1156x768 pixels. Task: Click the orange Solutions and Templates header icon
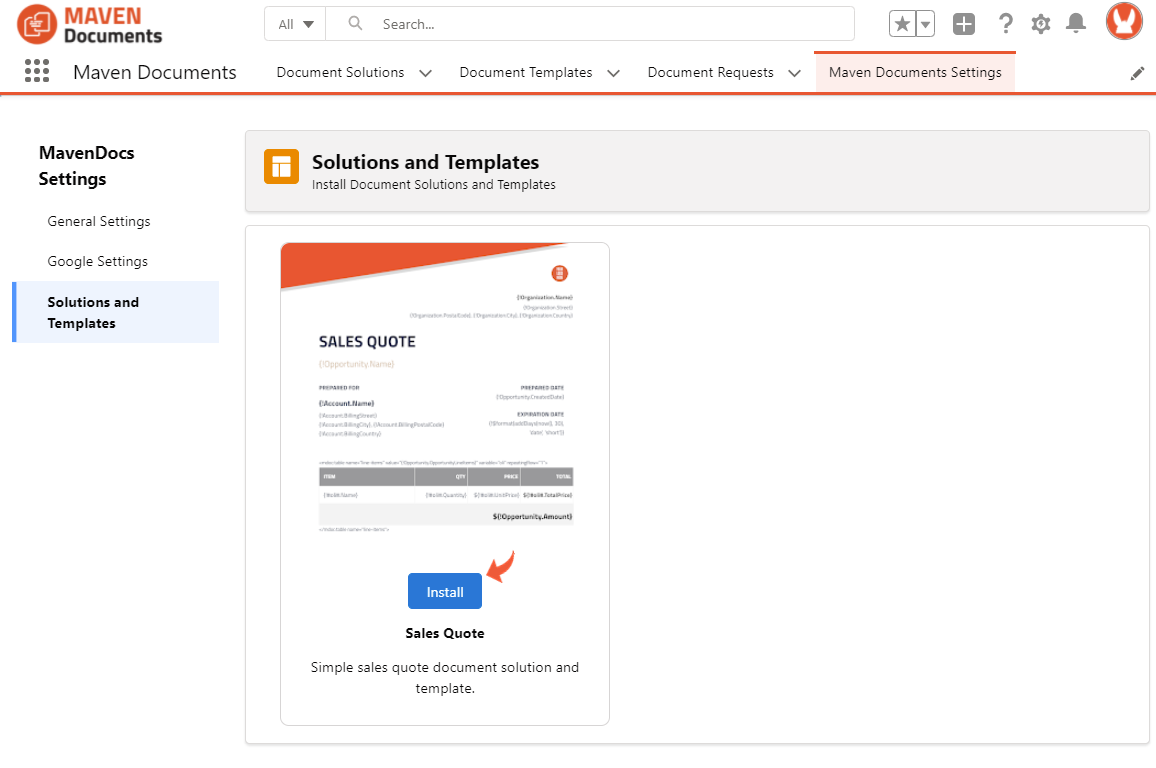click(x=281, y=166)
